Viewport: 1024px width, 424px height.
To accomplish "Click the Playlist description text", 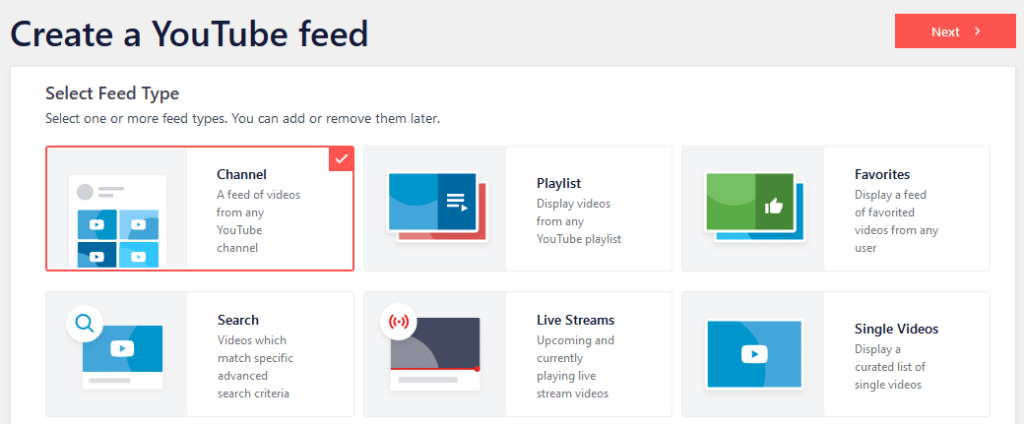I will click(579, 221).
